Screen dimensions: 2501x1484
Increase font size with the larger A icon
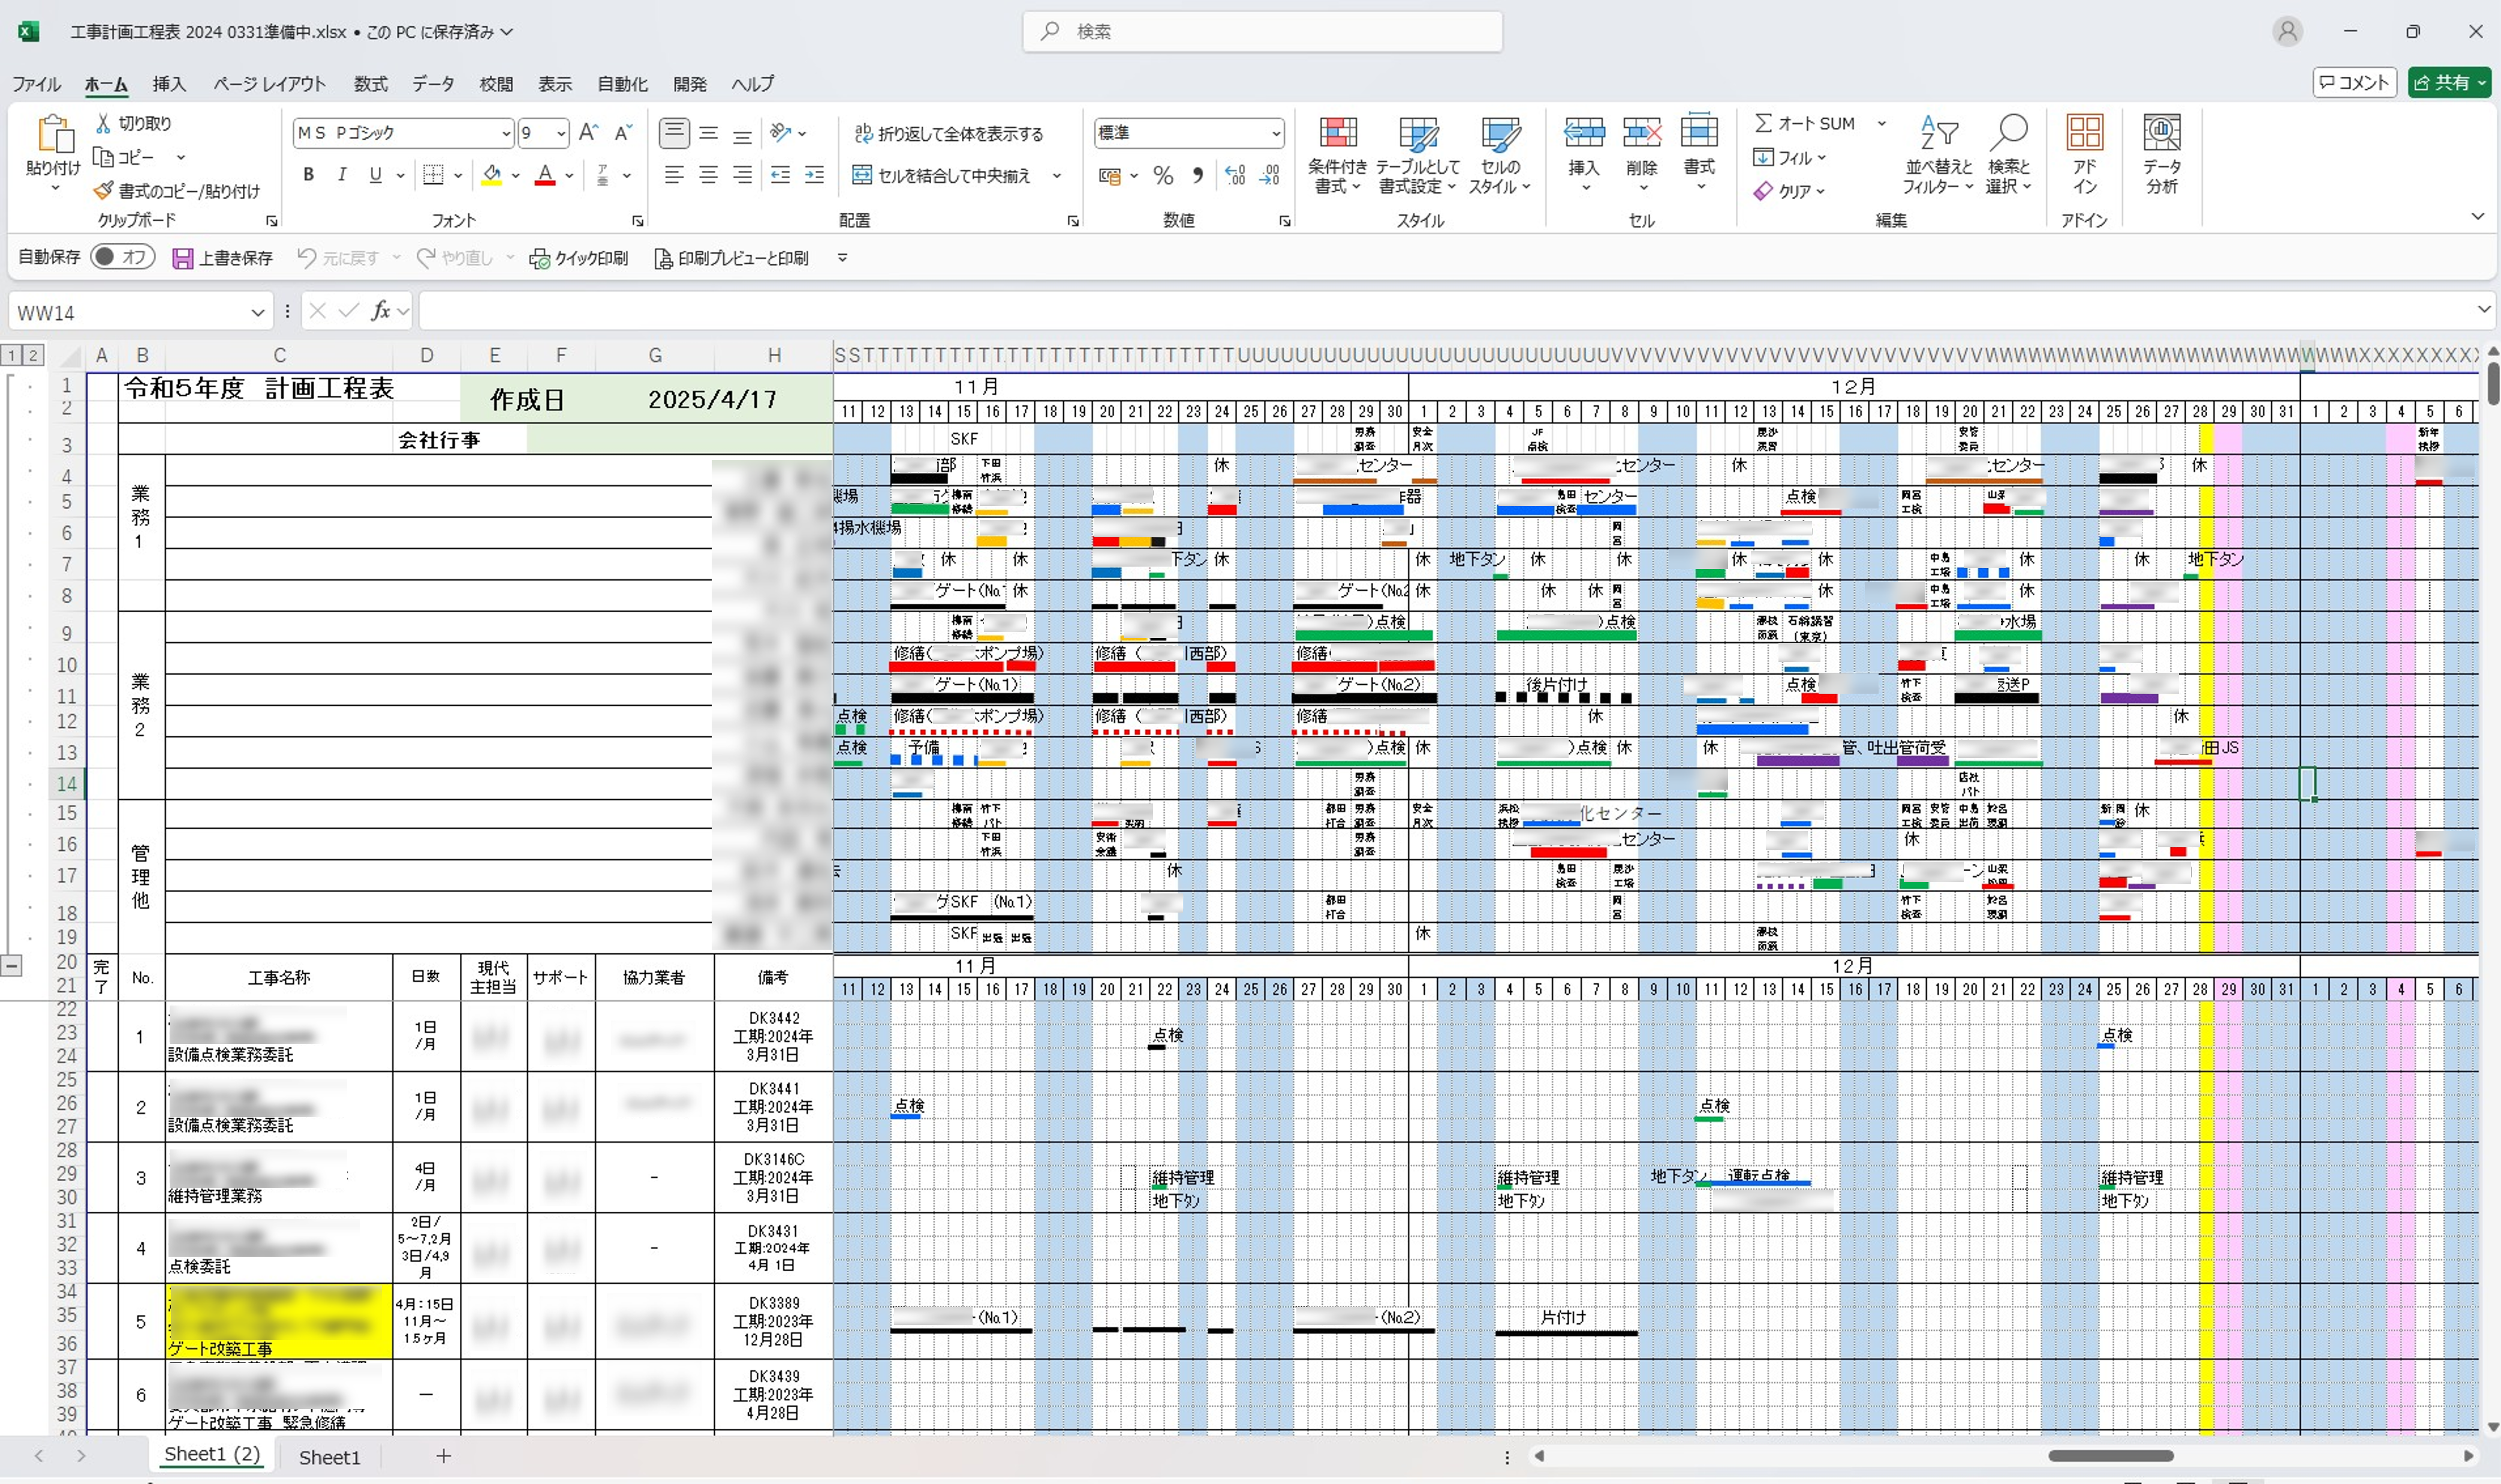[589, 132]
